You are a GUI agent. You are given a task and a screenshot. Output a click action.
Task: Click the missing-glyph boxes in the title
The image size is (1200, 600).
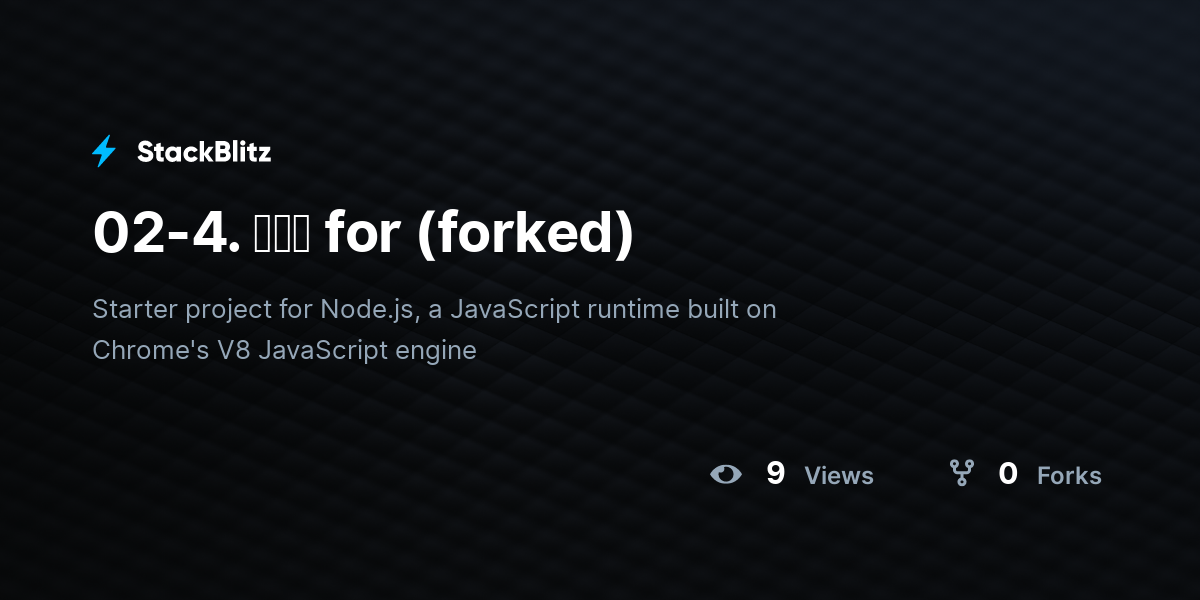pos(283,232)
